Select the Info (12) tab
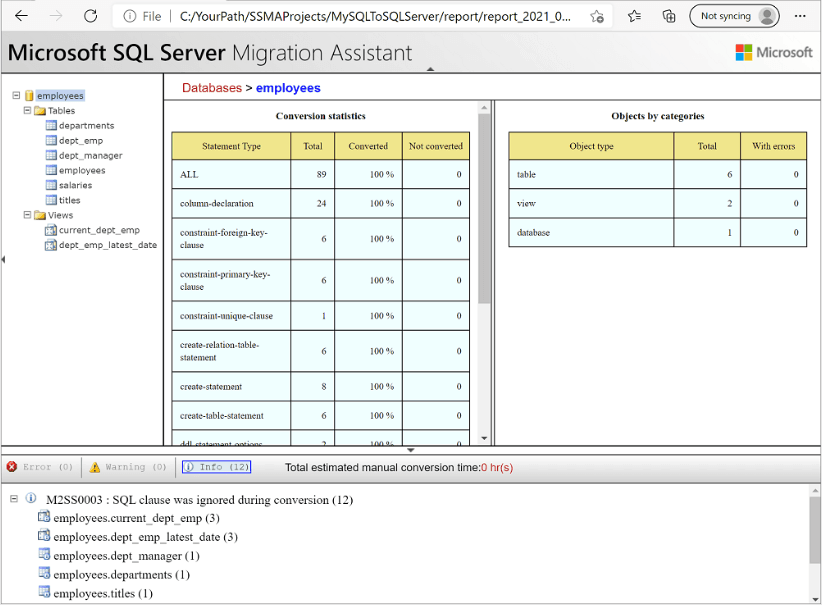The height and width of the screenshot is (605, 823). tap(216, 467)
